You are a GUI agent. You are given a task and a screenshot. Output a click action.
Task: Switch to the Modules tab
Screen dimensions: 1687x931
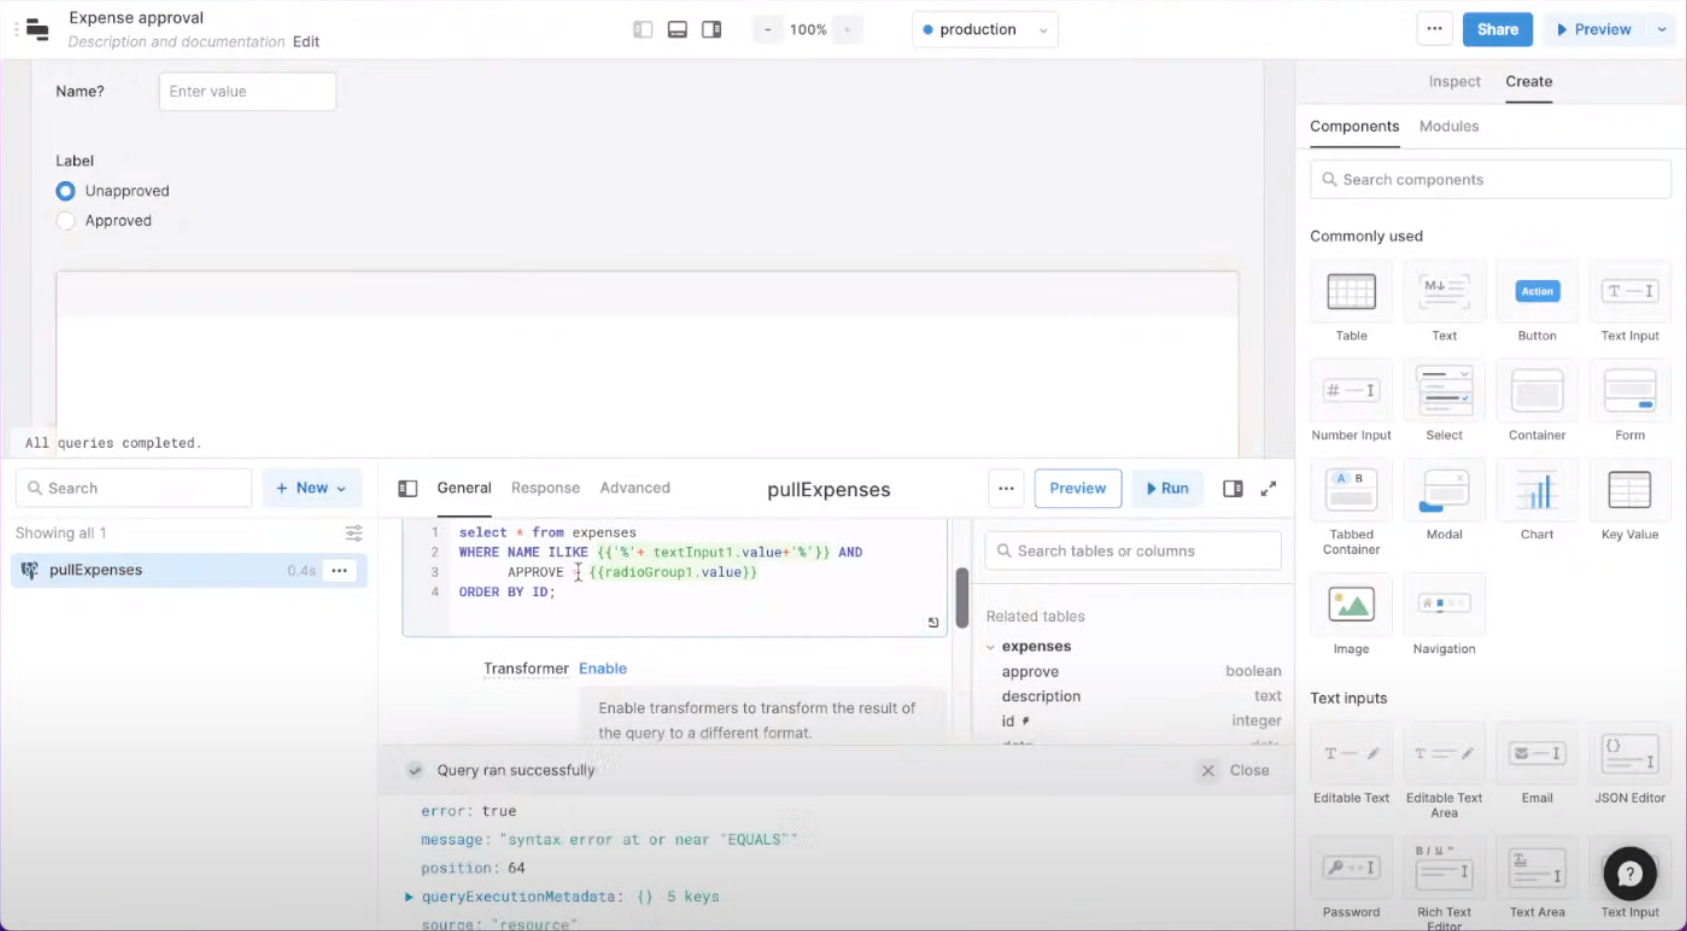pos(1448,126)
